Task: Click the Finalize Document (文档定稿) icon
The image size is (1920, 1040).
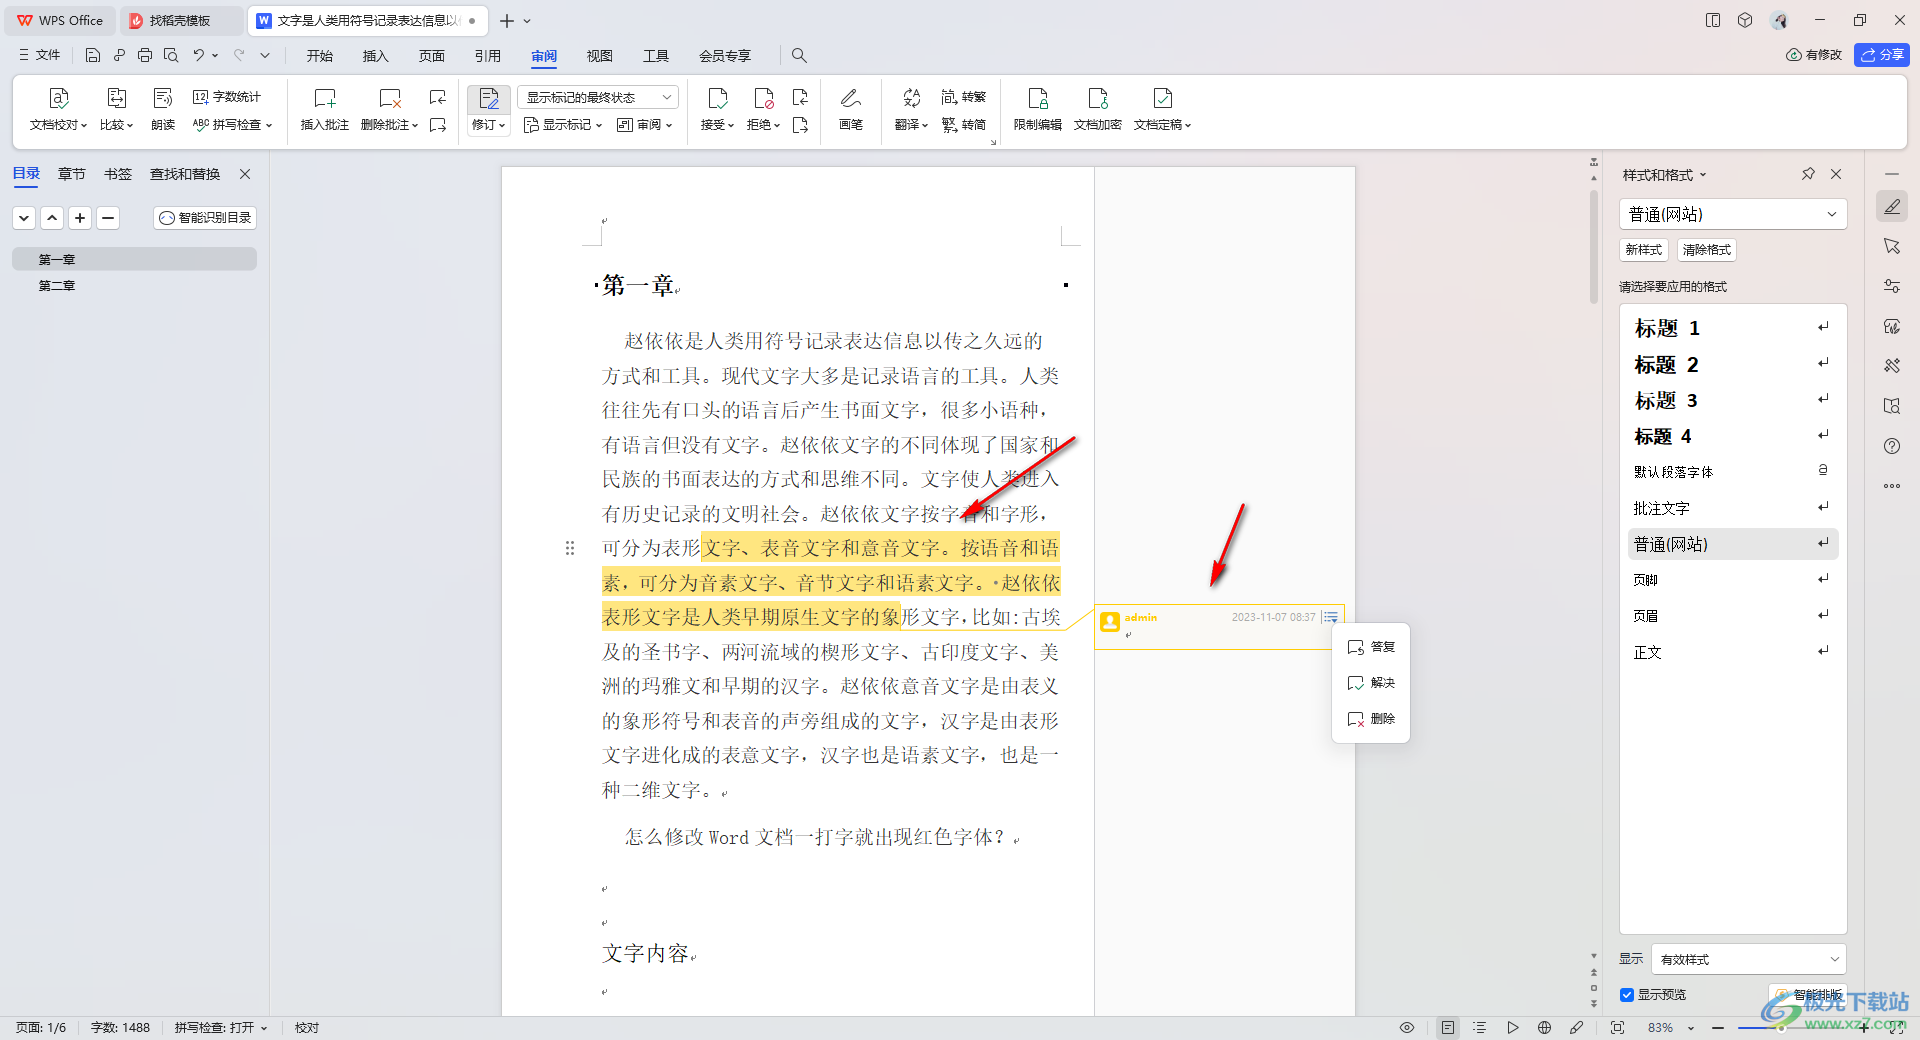Action: coord(1162,98)
